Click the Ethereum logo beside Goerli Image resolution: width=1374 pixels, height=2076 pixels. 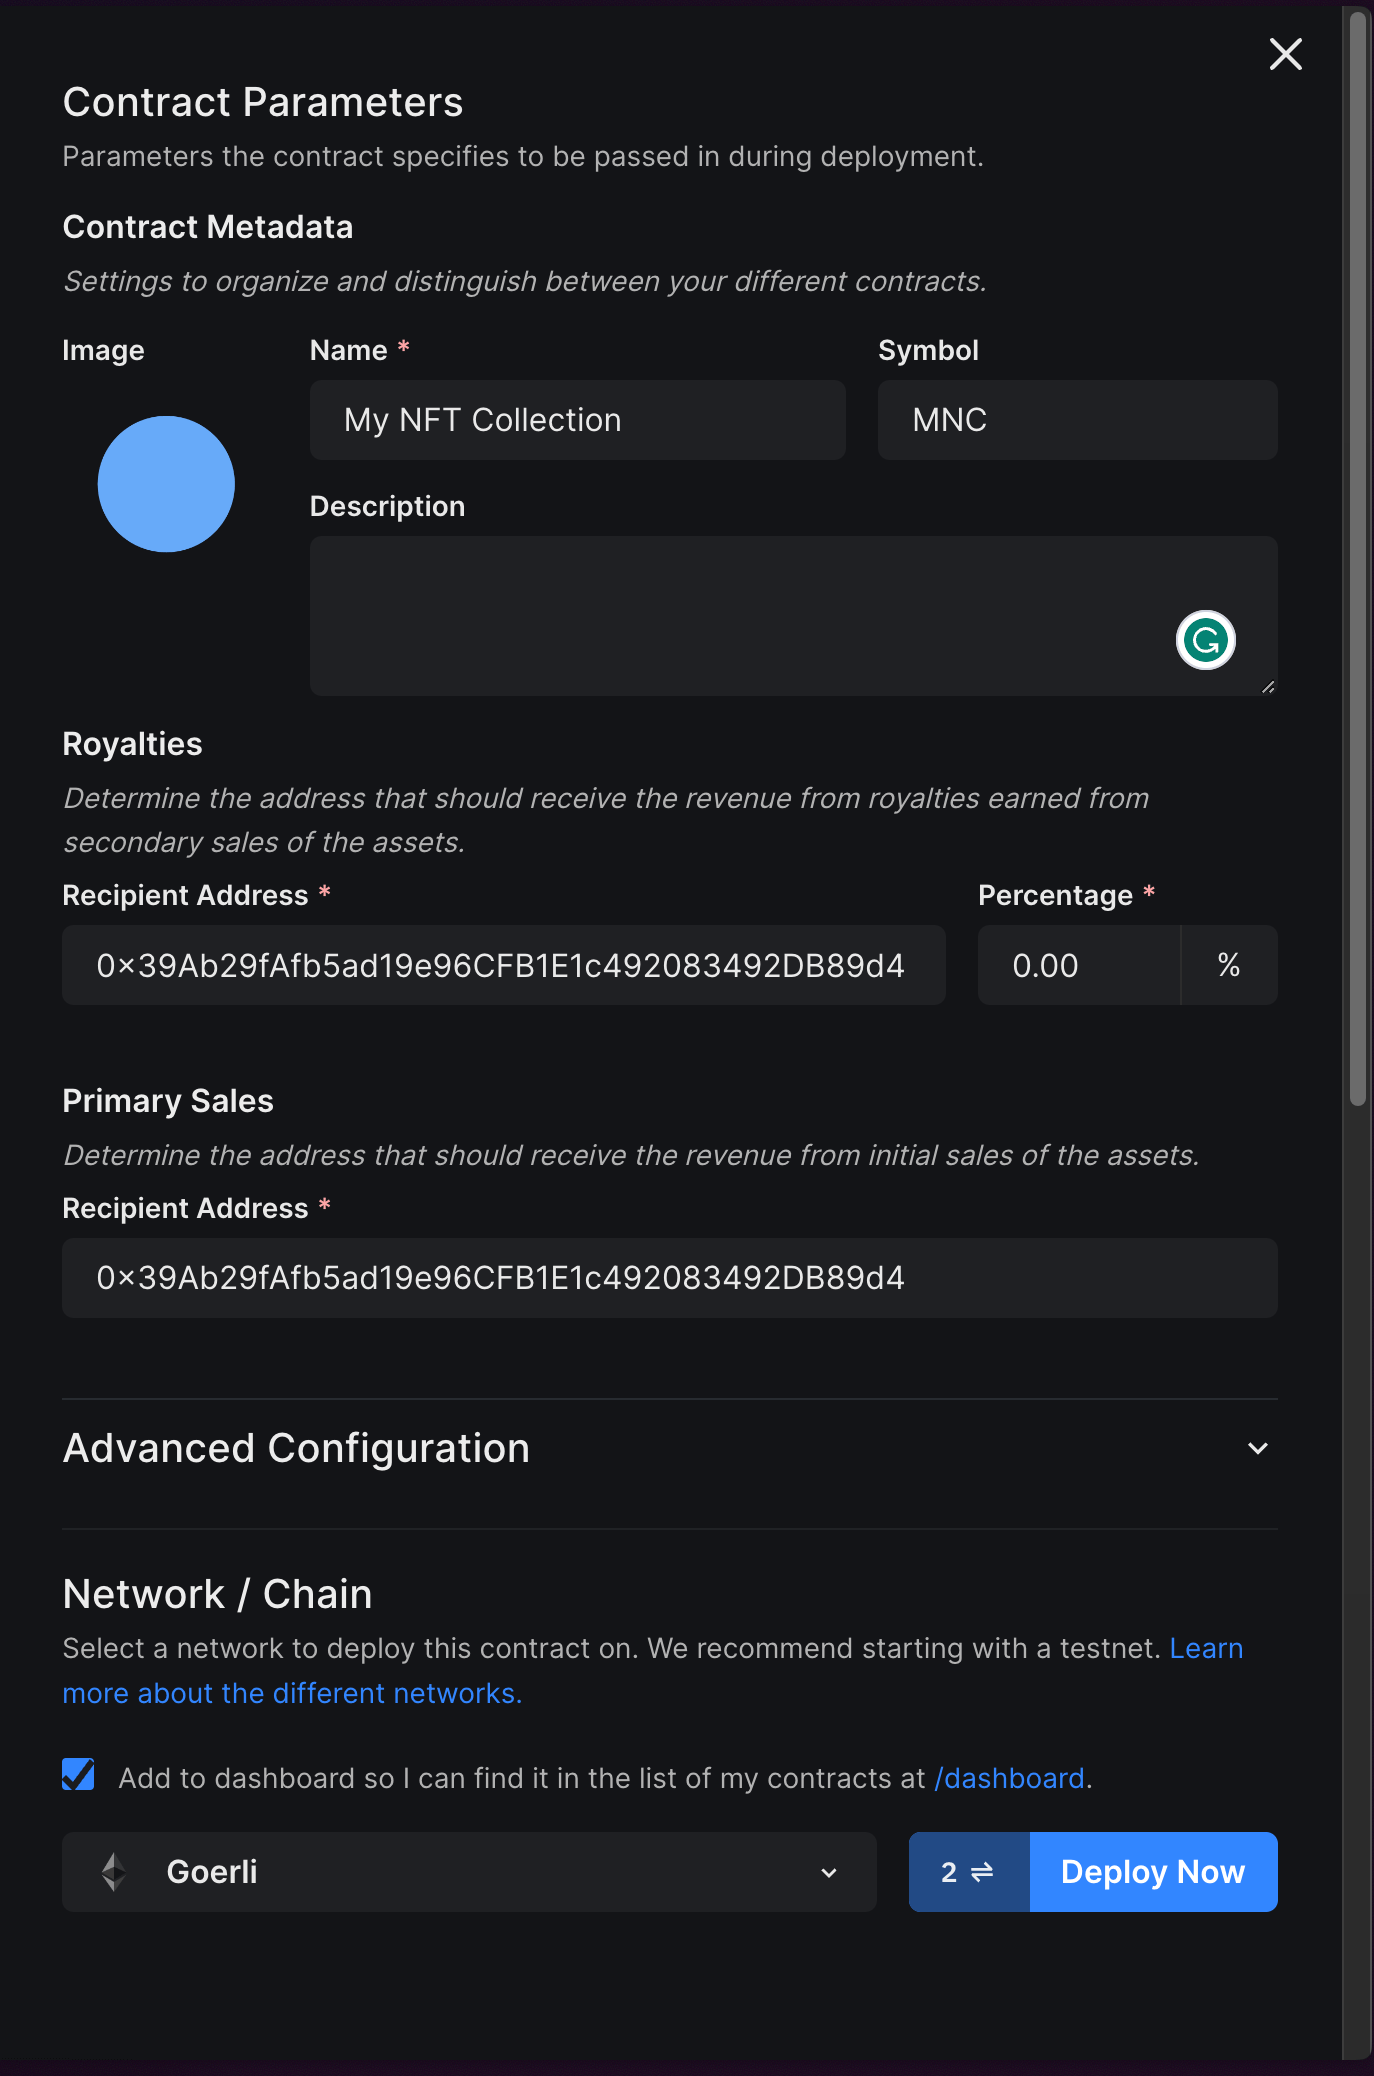click(x=113, y=1871)
